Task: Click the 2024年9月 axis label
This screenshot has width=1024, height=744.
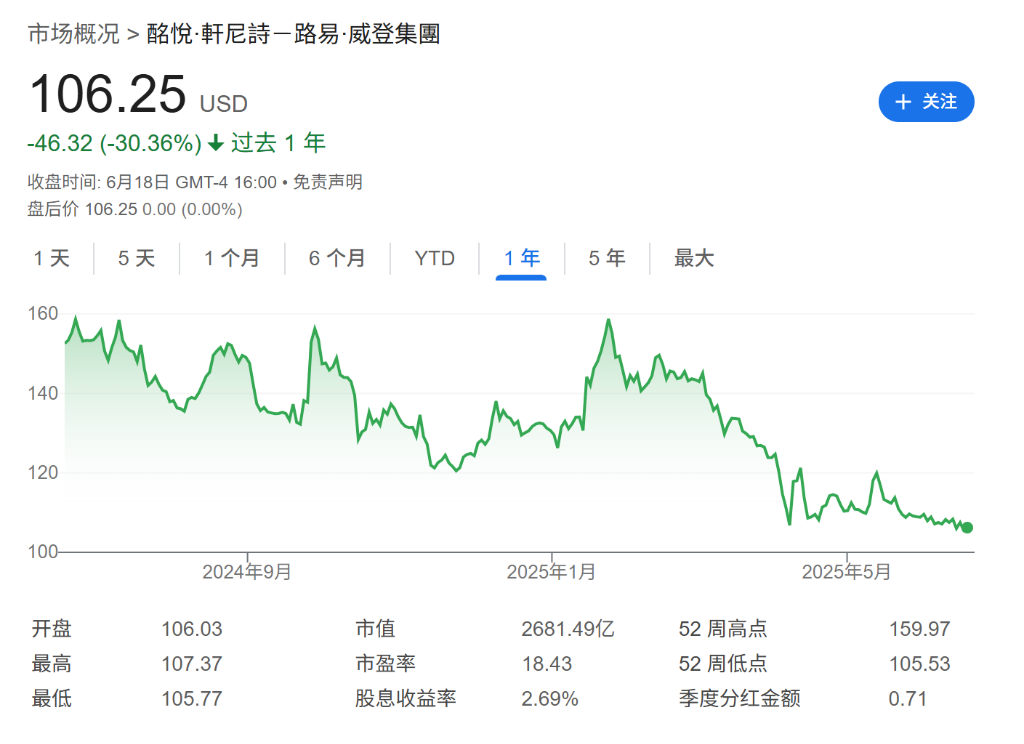Action: click(246, 572)
